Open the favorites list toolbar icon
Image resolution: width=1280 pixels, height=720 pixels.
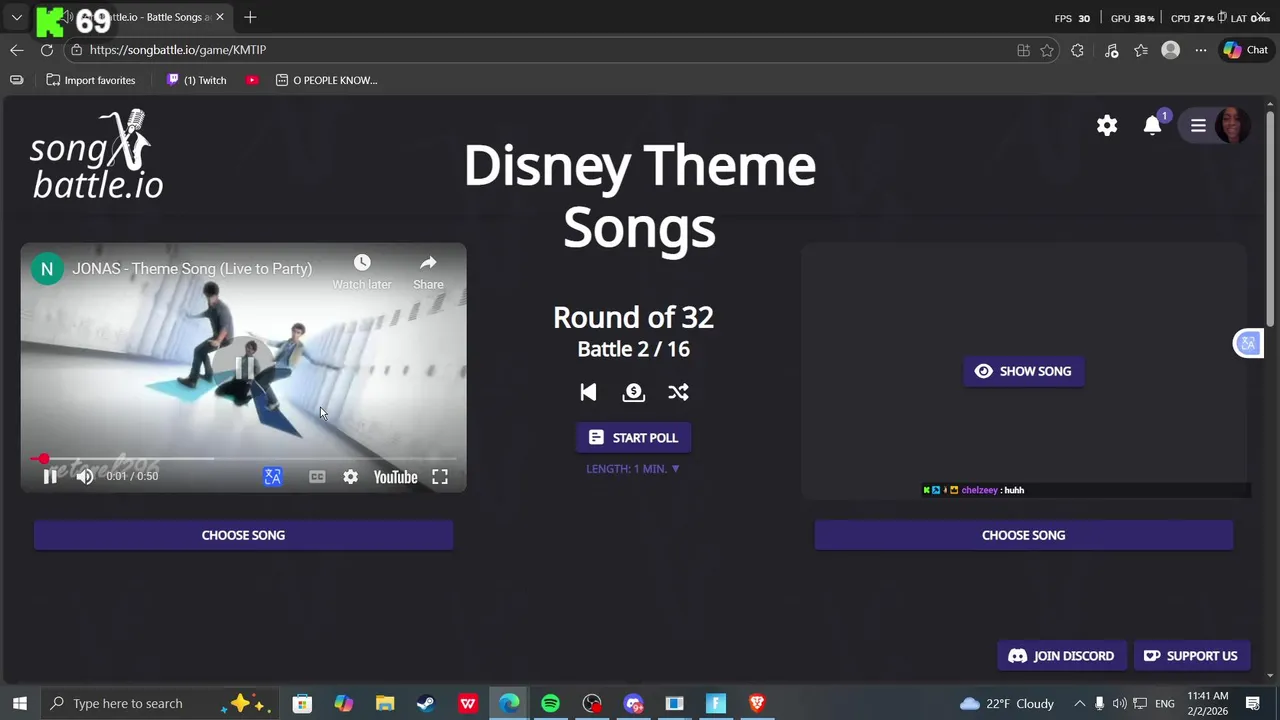[1141, 50]
